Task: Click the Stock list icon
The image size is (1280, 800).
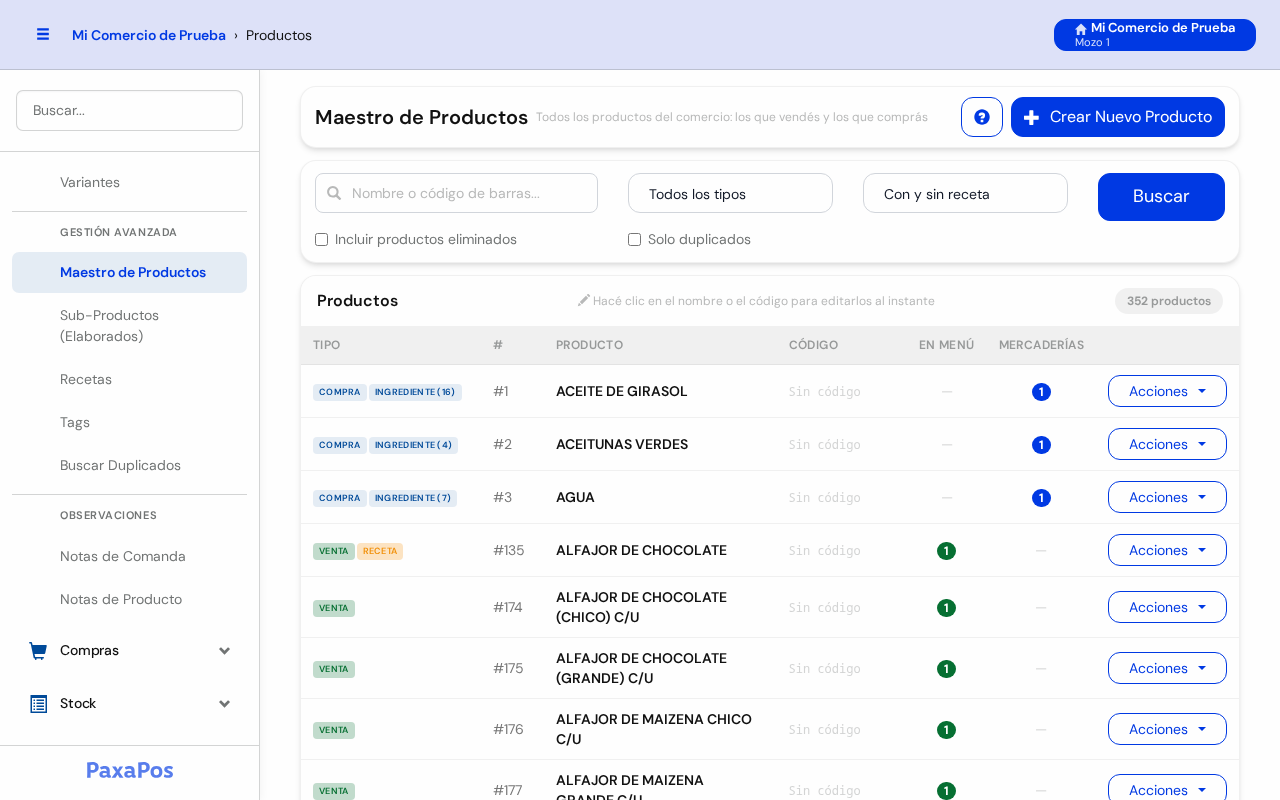Action: [38, 704]
